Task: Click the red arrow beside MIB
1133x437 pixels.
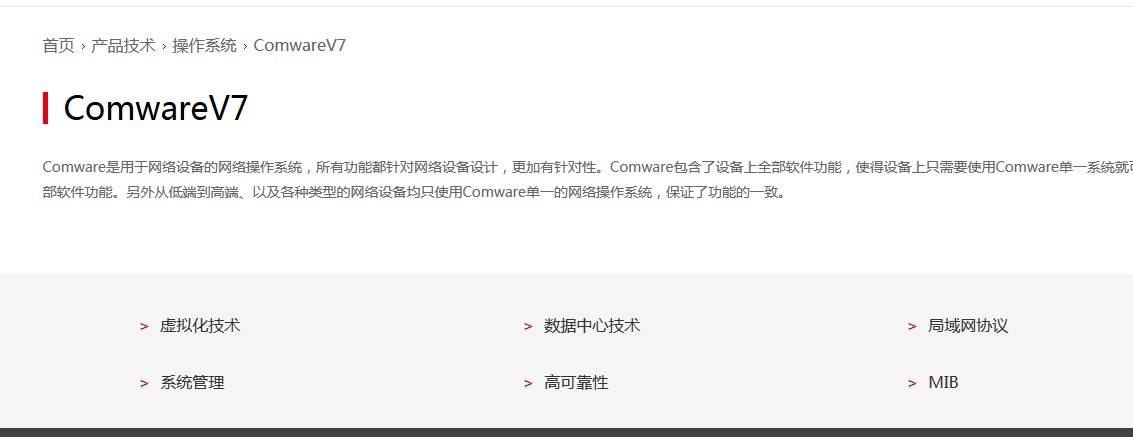Action: coord(912,384)
